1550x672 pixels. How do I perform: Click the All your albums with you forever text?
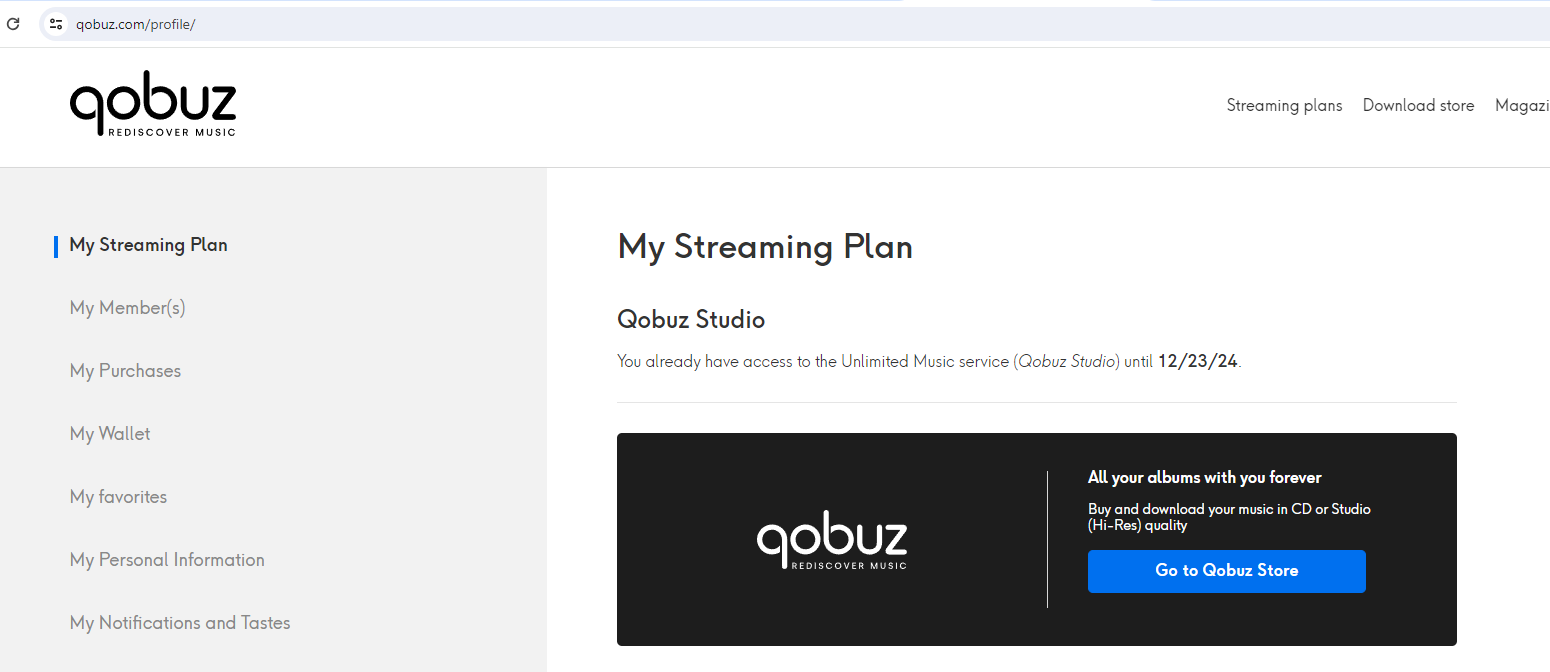pyautogui.click(x=1205, y=478)
